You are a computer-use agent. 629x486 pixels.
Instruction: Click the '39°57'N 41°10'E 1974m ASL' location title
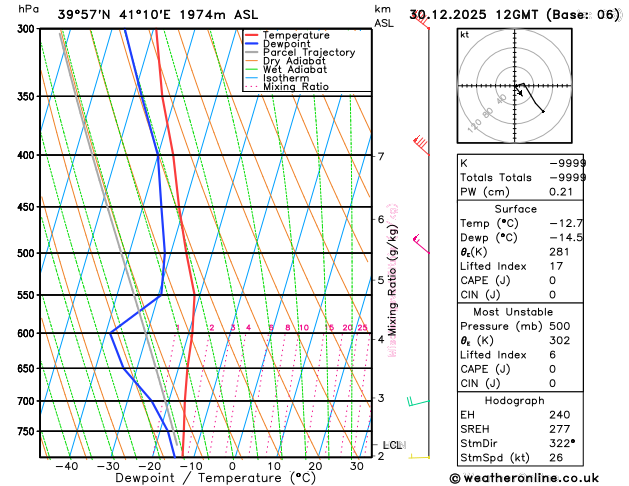tap(158, 15)
